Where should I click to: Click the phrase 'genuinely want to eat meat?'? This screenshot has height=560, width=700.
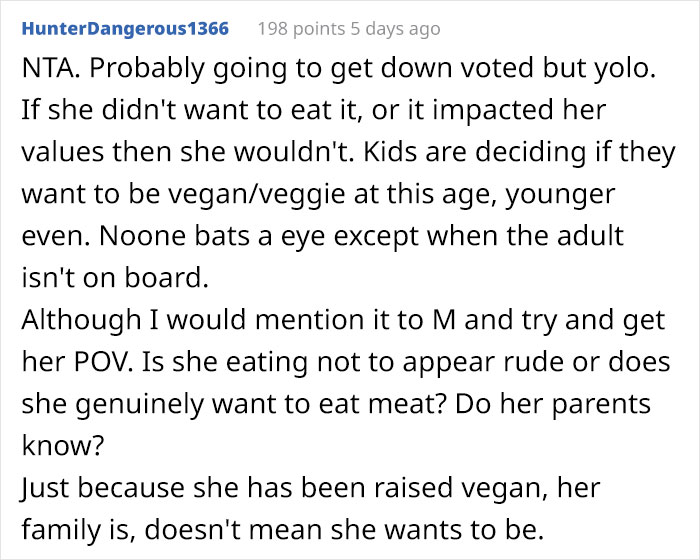click(x=261, y=405)
